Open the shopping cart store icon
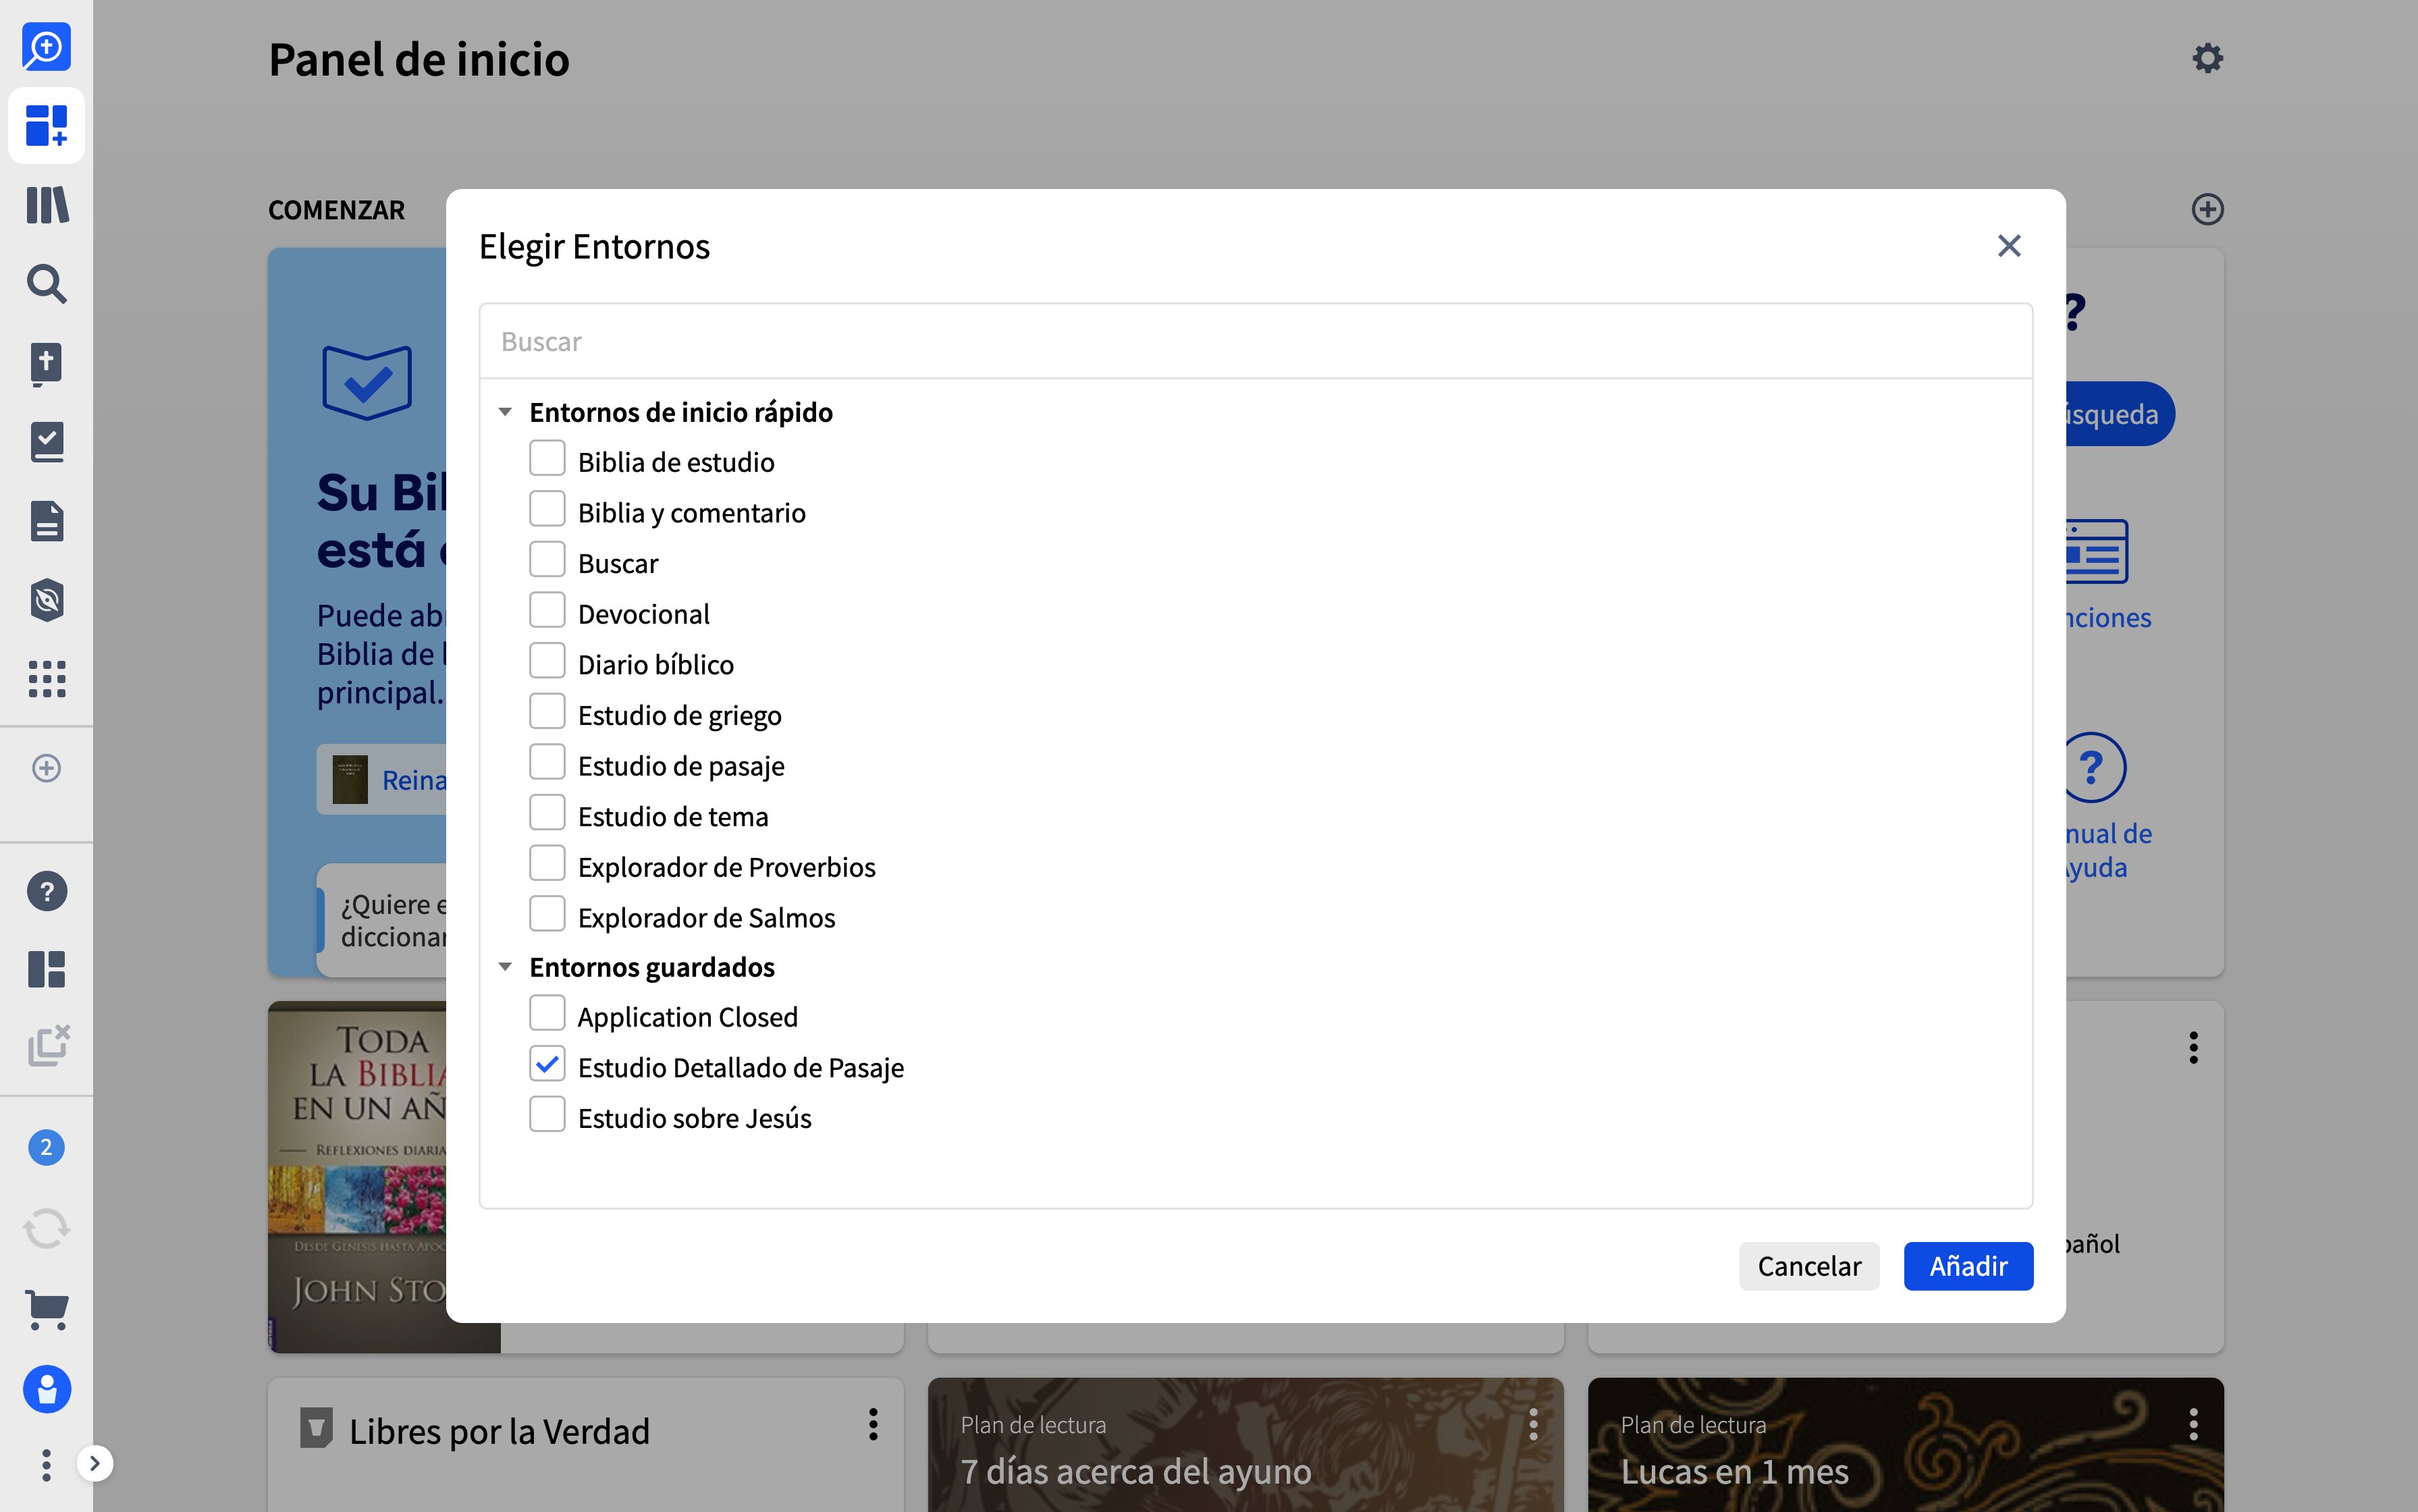 tap(46, 1309)
